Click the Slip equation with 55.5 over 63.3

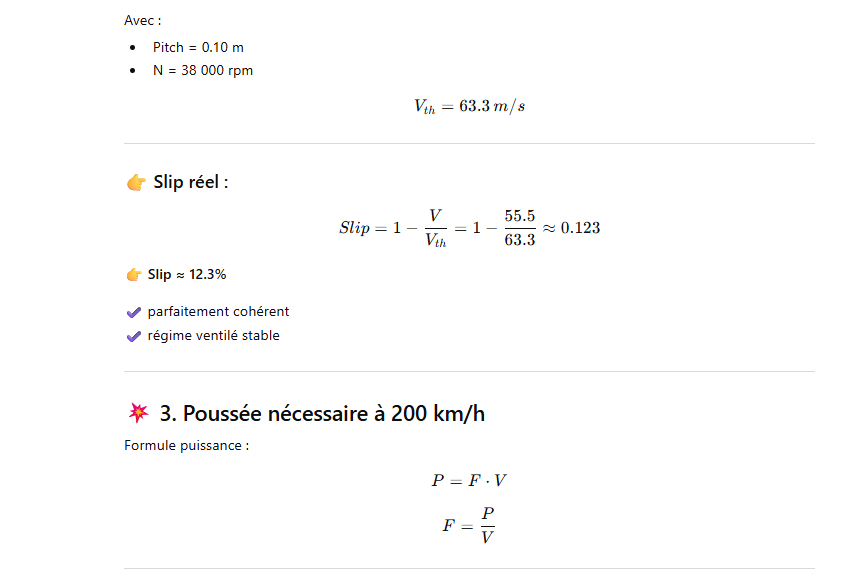pyautogui.click(x=469, y=228)
